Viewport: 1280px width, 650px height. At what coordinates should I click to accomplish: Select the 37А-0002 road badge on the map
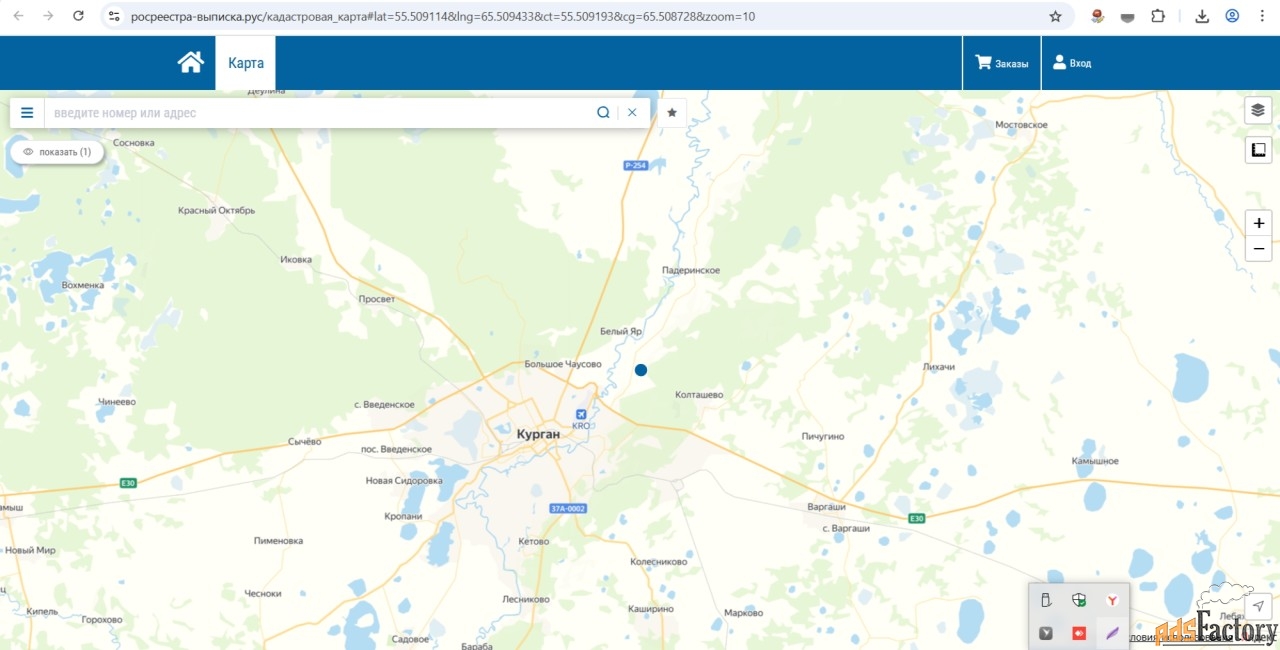click(x=568, y=509)
